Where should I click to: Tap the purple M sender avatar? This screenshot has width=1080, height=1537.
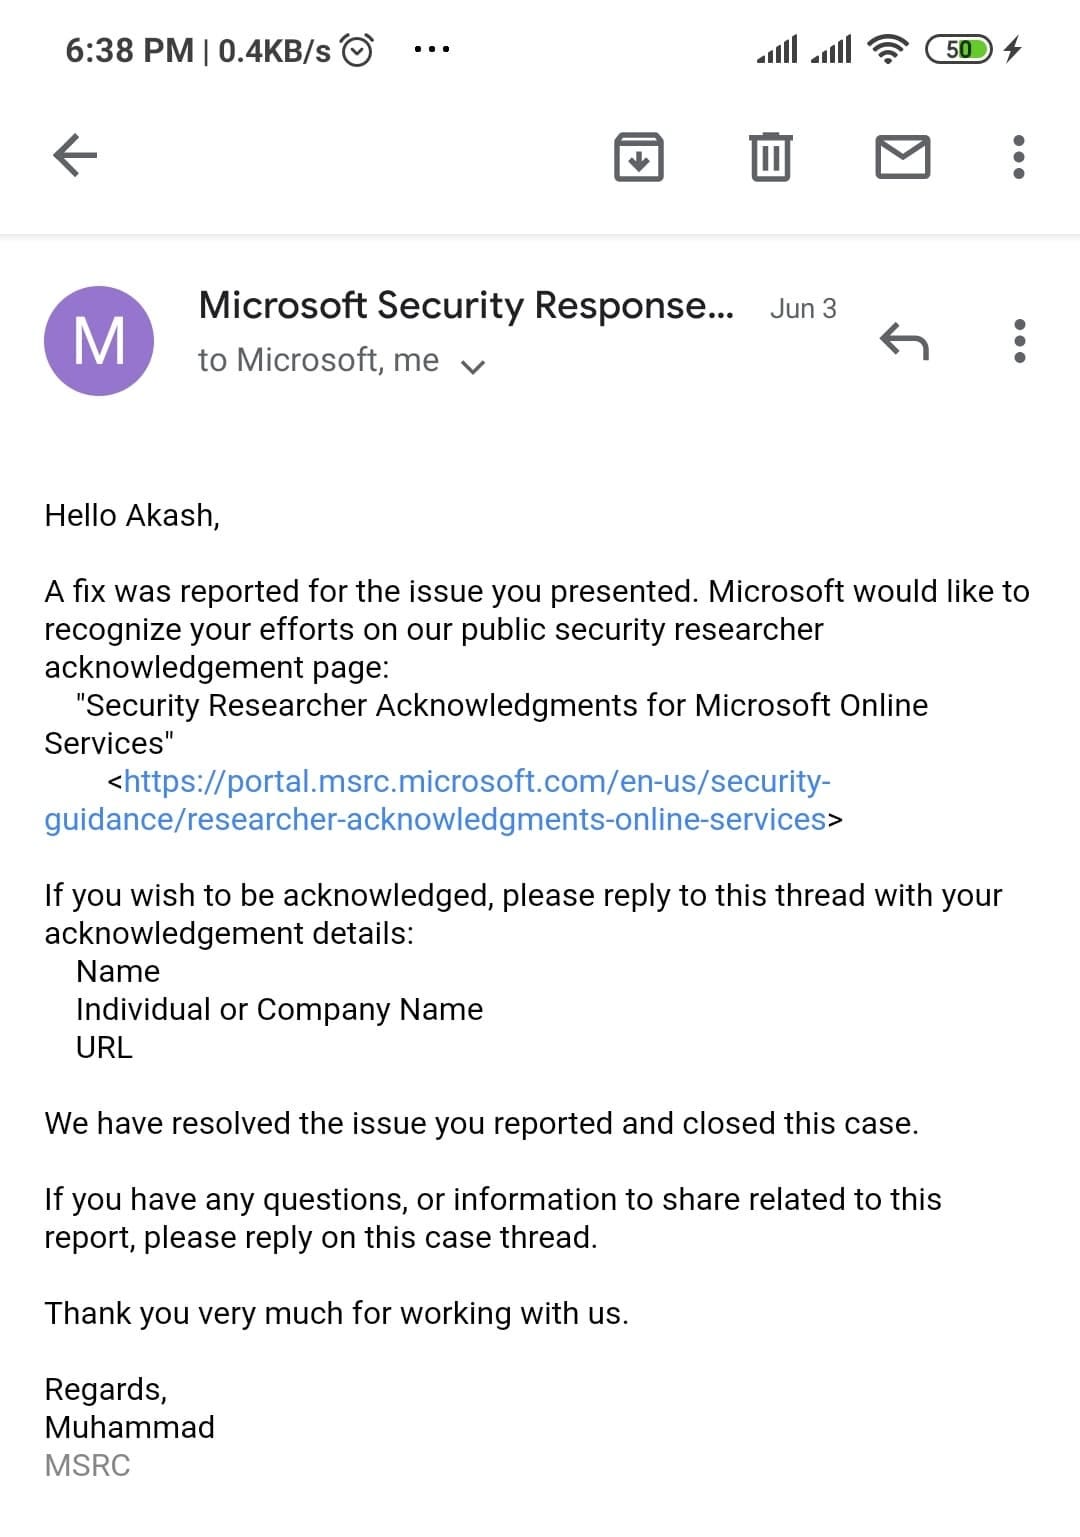click(99, 341)
